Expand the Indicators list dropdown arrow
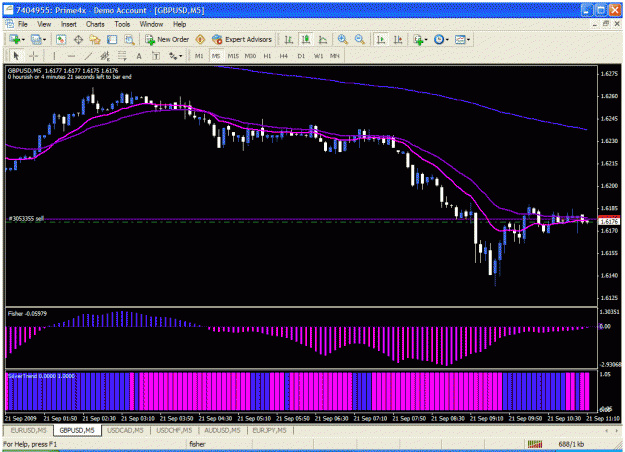 pos(426,39)
